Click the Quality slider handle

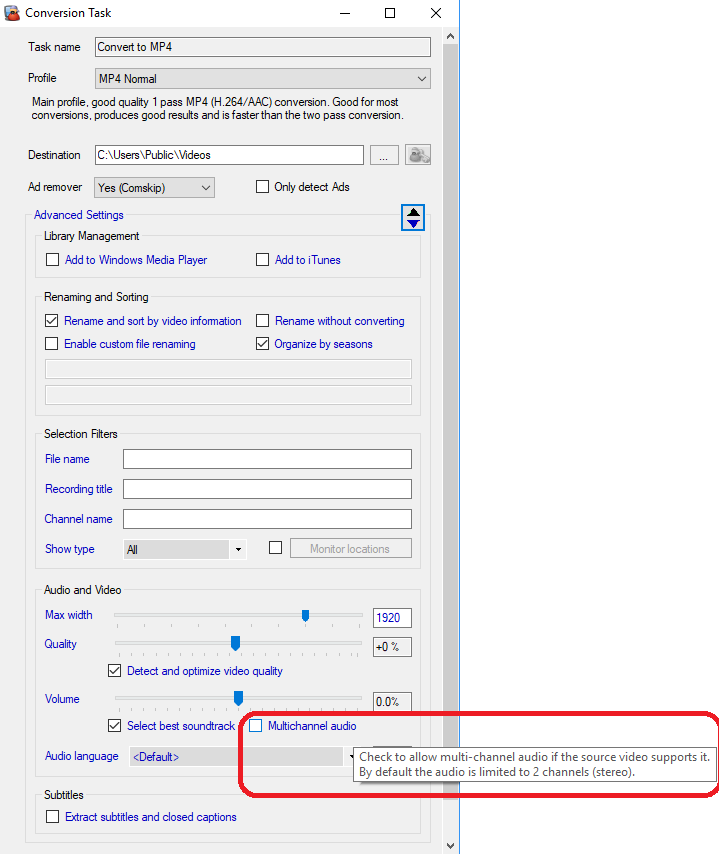tap(236, 643)
